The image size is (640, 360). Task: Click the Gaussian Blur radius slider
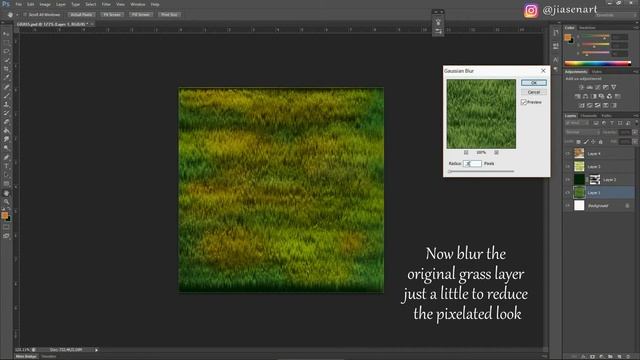pyautogui.click(x=481, y=171)
